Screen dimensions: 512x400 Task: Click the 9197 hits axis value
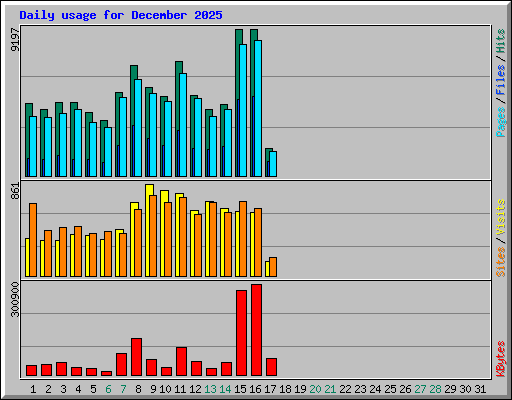pos(15,40)
